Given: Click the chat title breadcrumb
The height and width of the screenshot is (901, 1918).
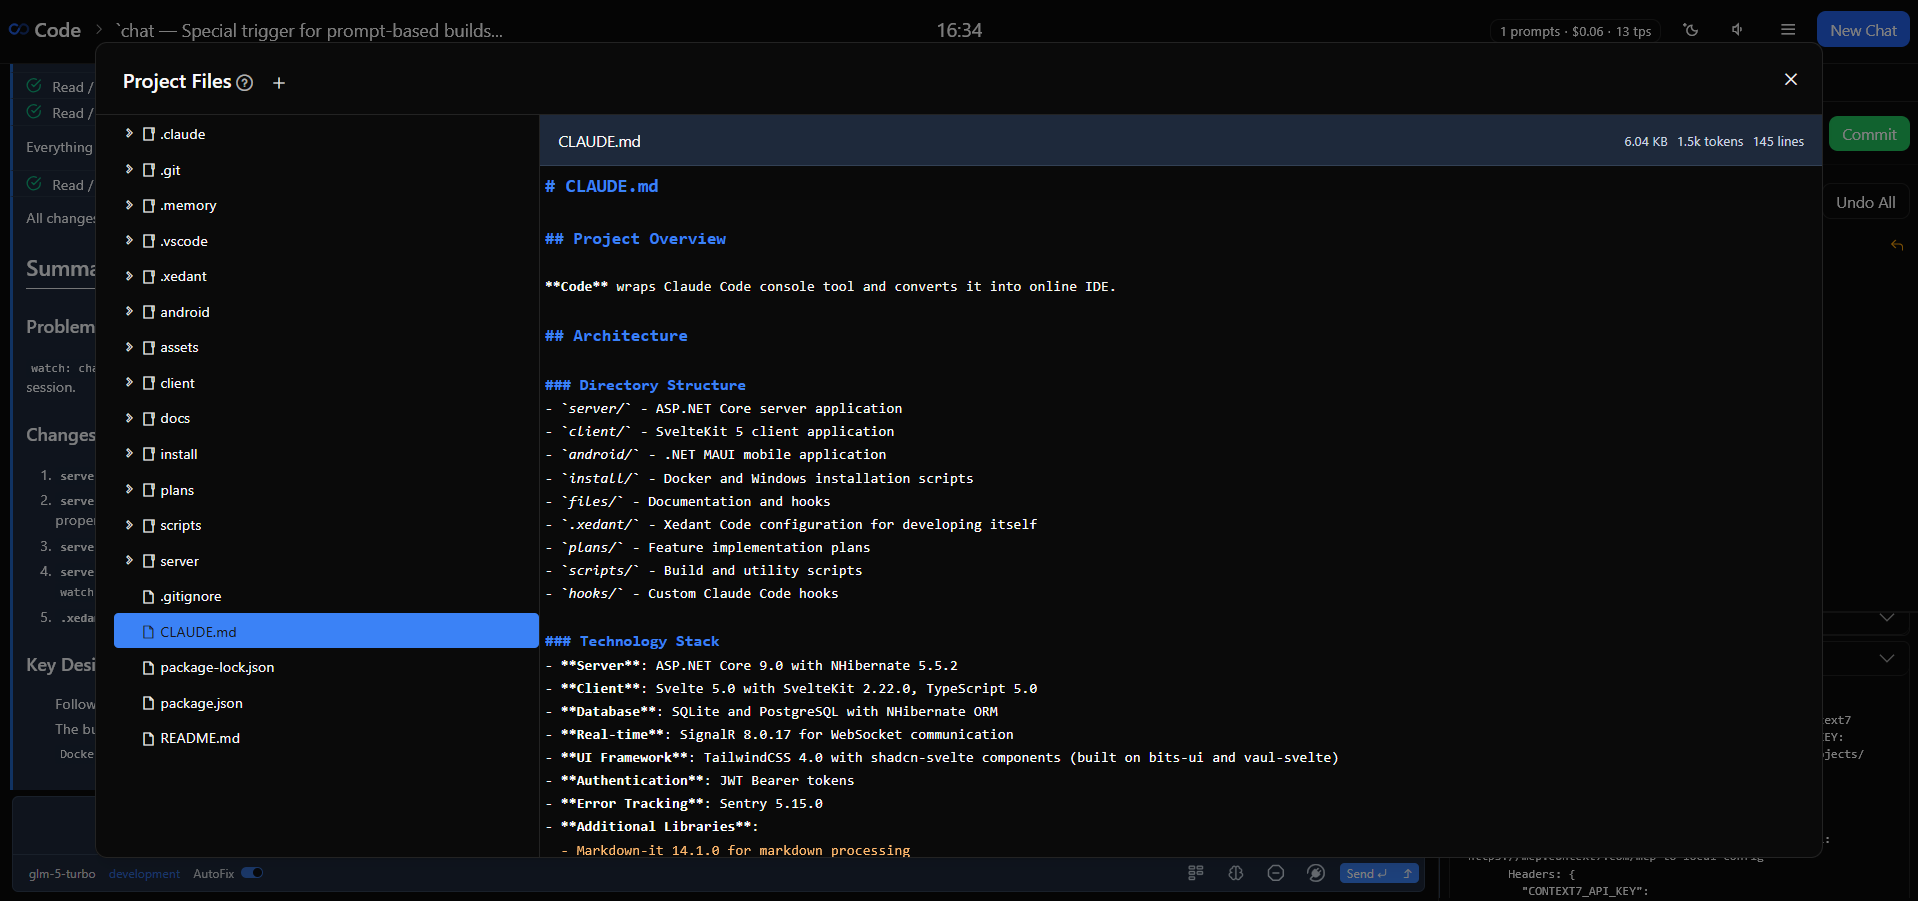Looking at the screenshot, I should point(311,30).
